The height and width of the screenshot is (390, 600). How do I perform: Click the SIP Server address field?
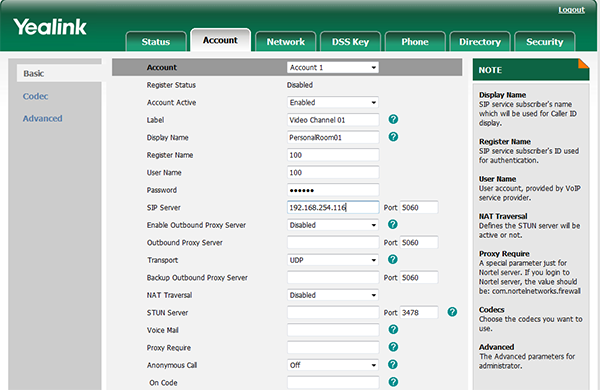click(x=333, y=207)
